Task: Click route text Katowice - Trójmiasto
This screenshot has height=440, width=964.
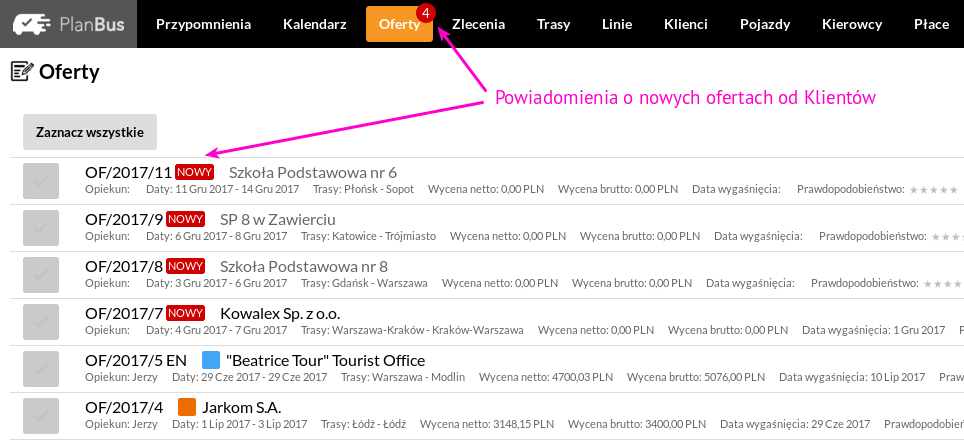Action: tap(384, 236)
